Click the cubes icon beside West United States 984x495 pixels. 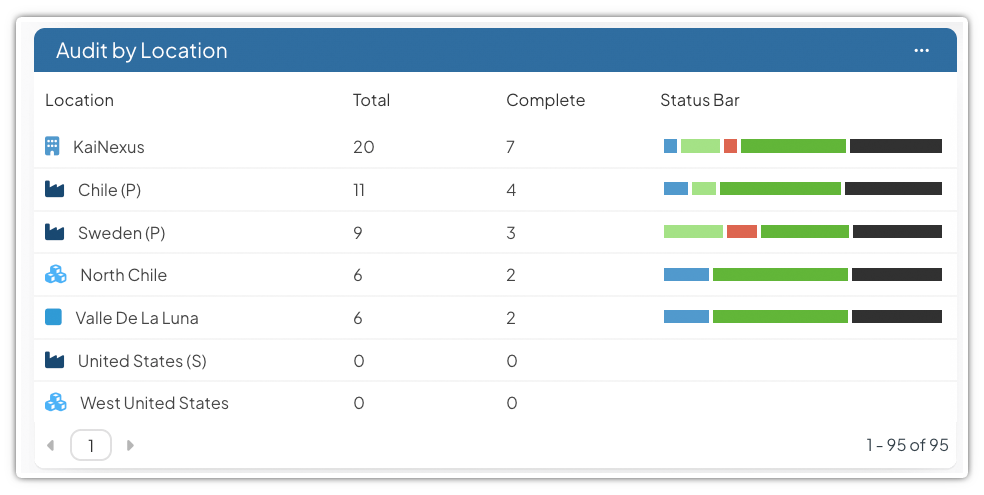55,403
